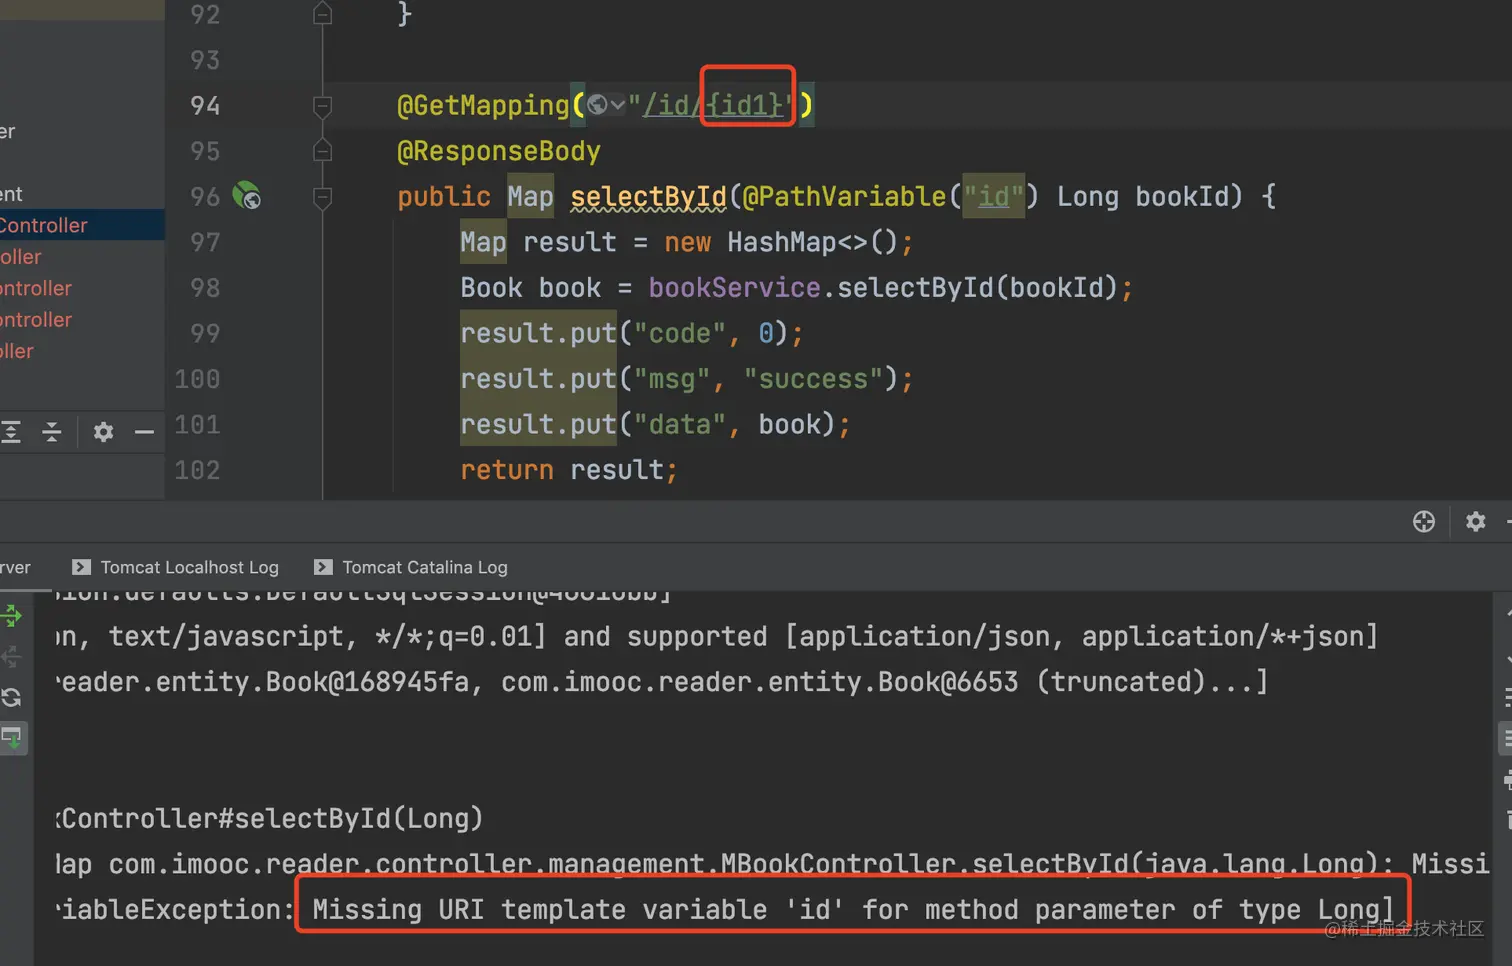This screenshot has width=1512, height=966.
Task: Click the Expand All icon in project panel
Action: 11,432
